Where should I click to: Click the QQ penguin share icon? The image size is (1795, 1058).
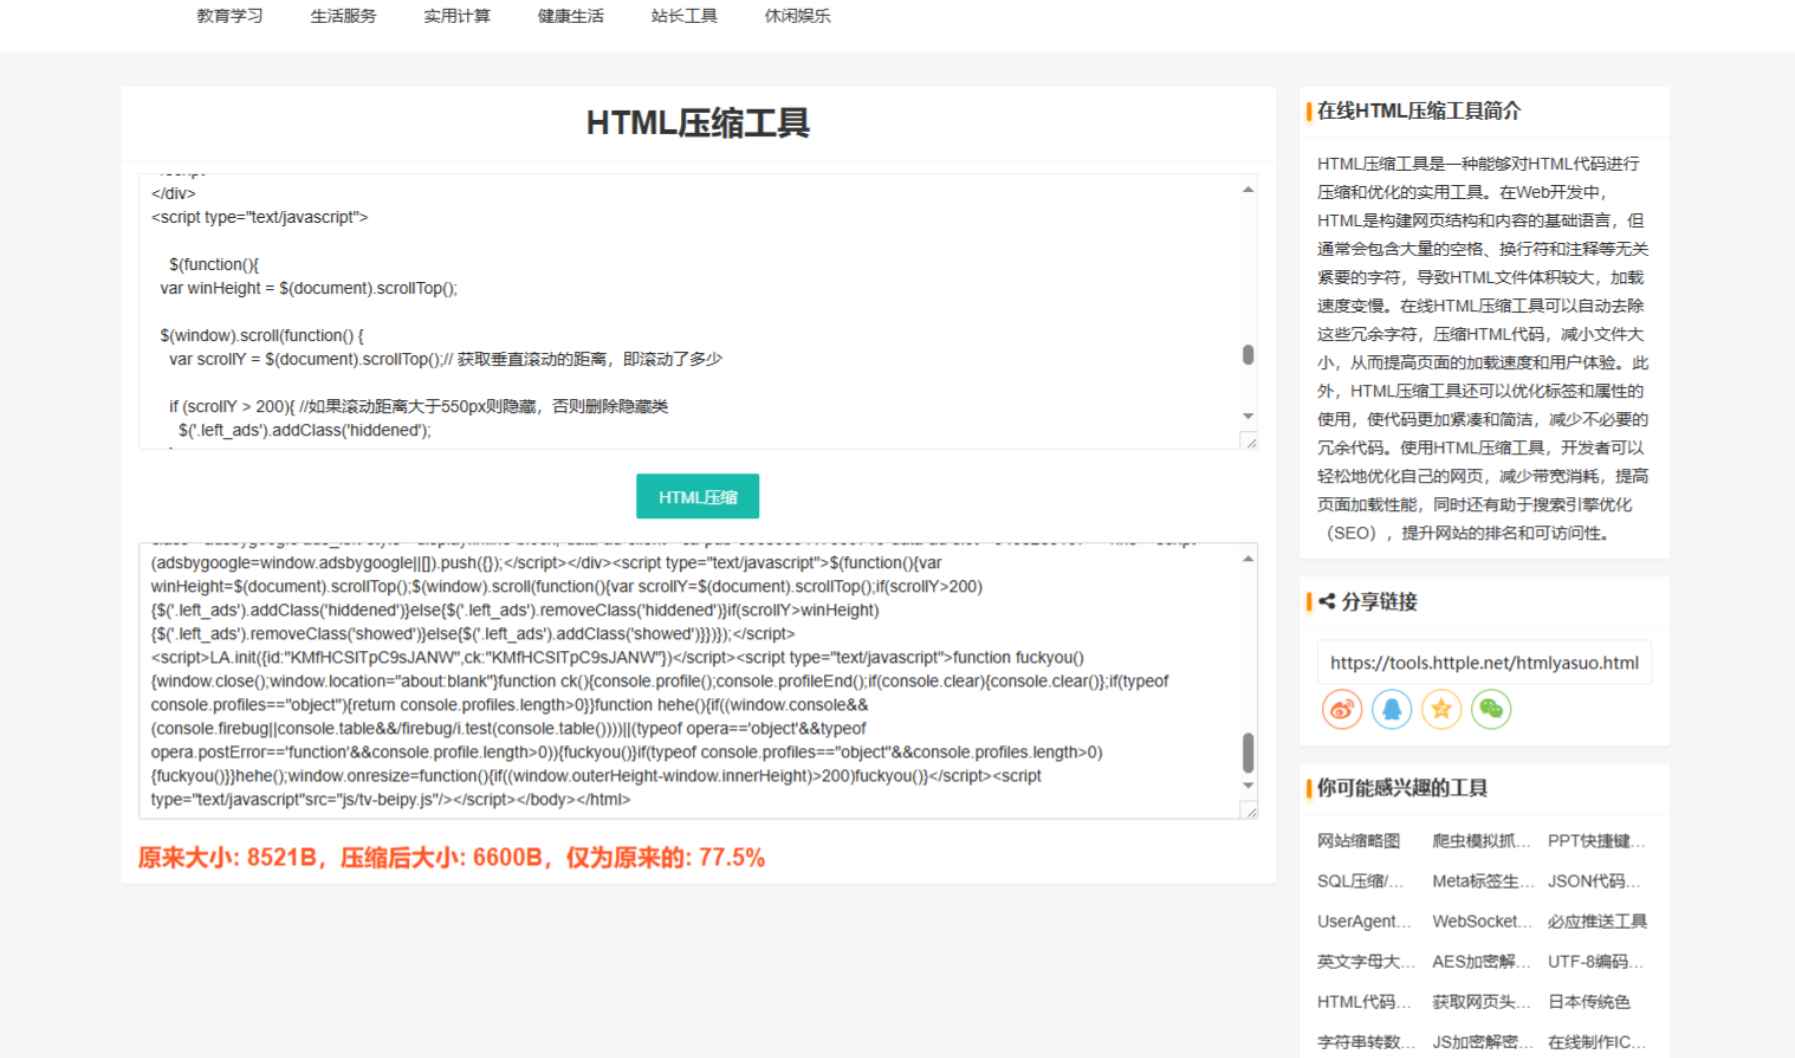1391,710
